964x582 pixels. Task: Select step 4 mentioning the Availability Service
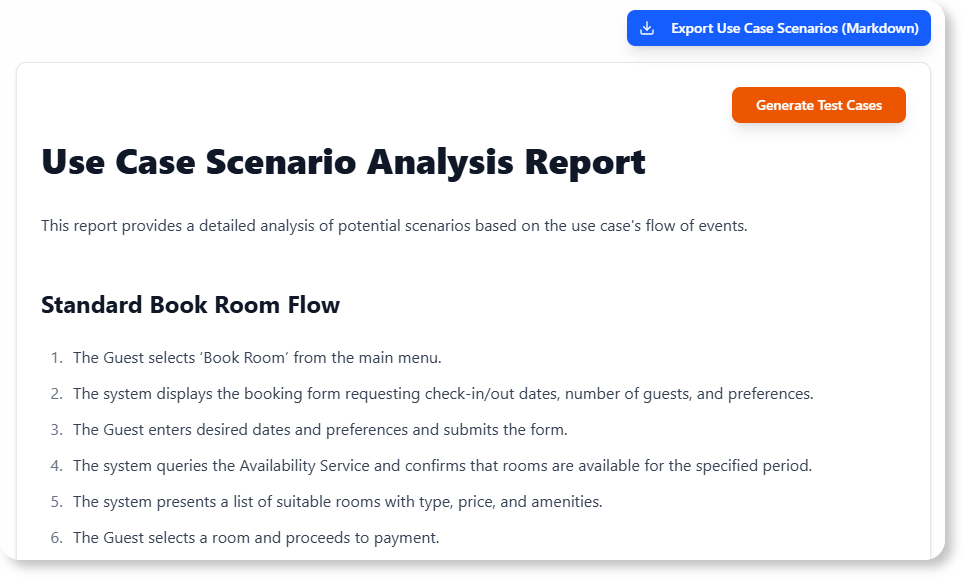(442, 465)
